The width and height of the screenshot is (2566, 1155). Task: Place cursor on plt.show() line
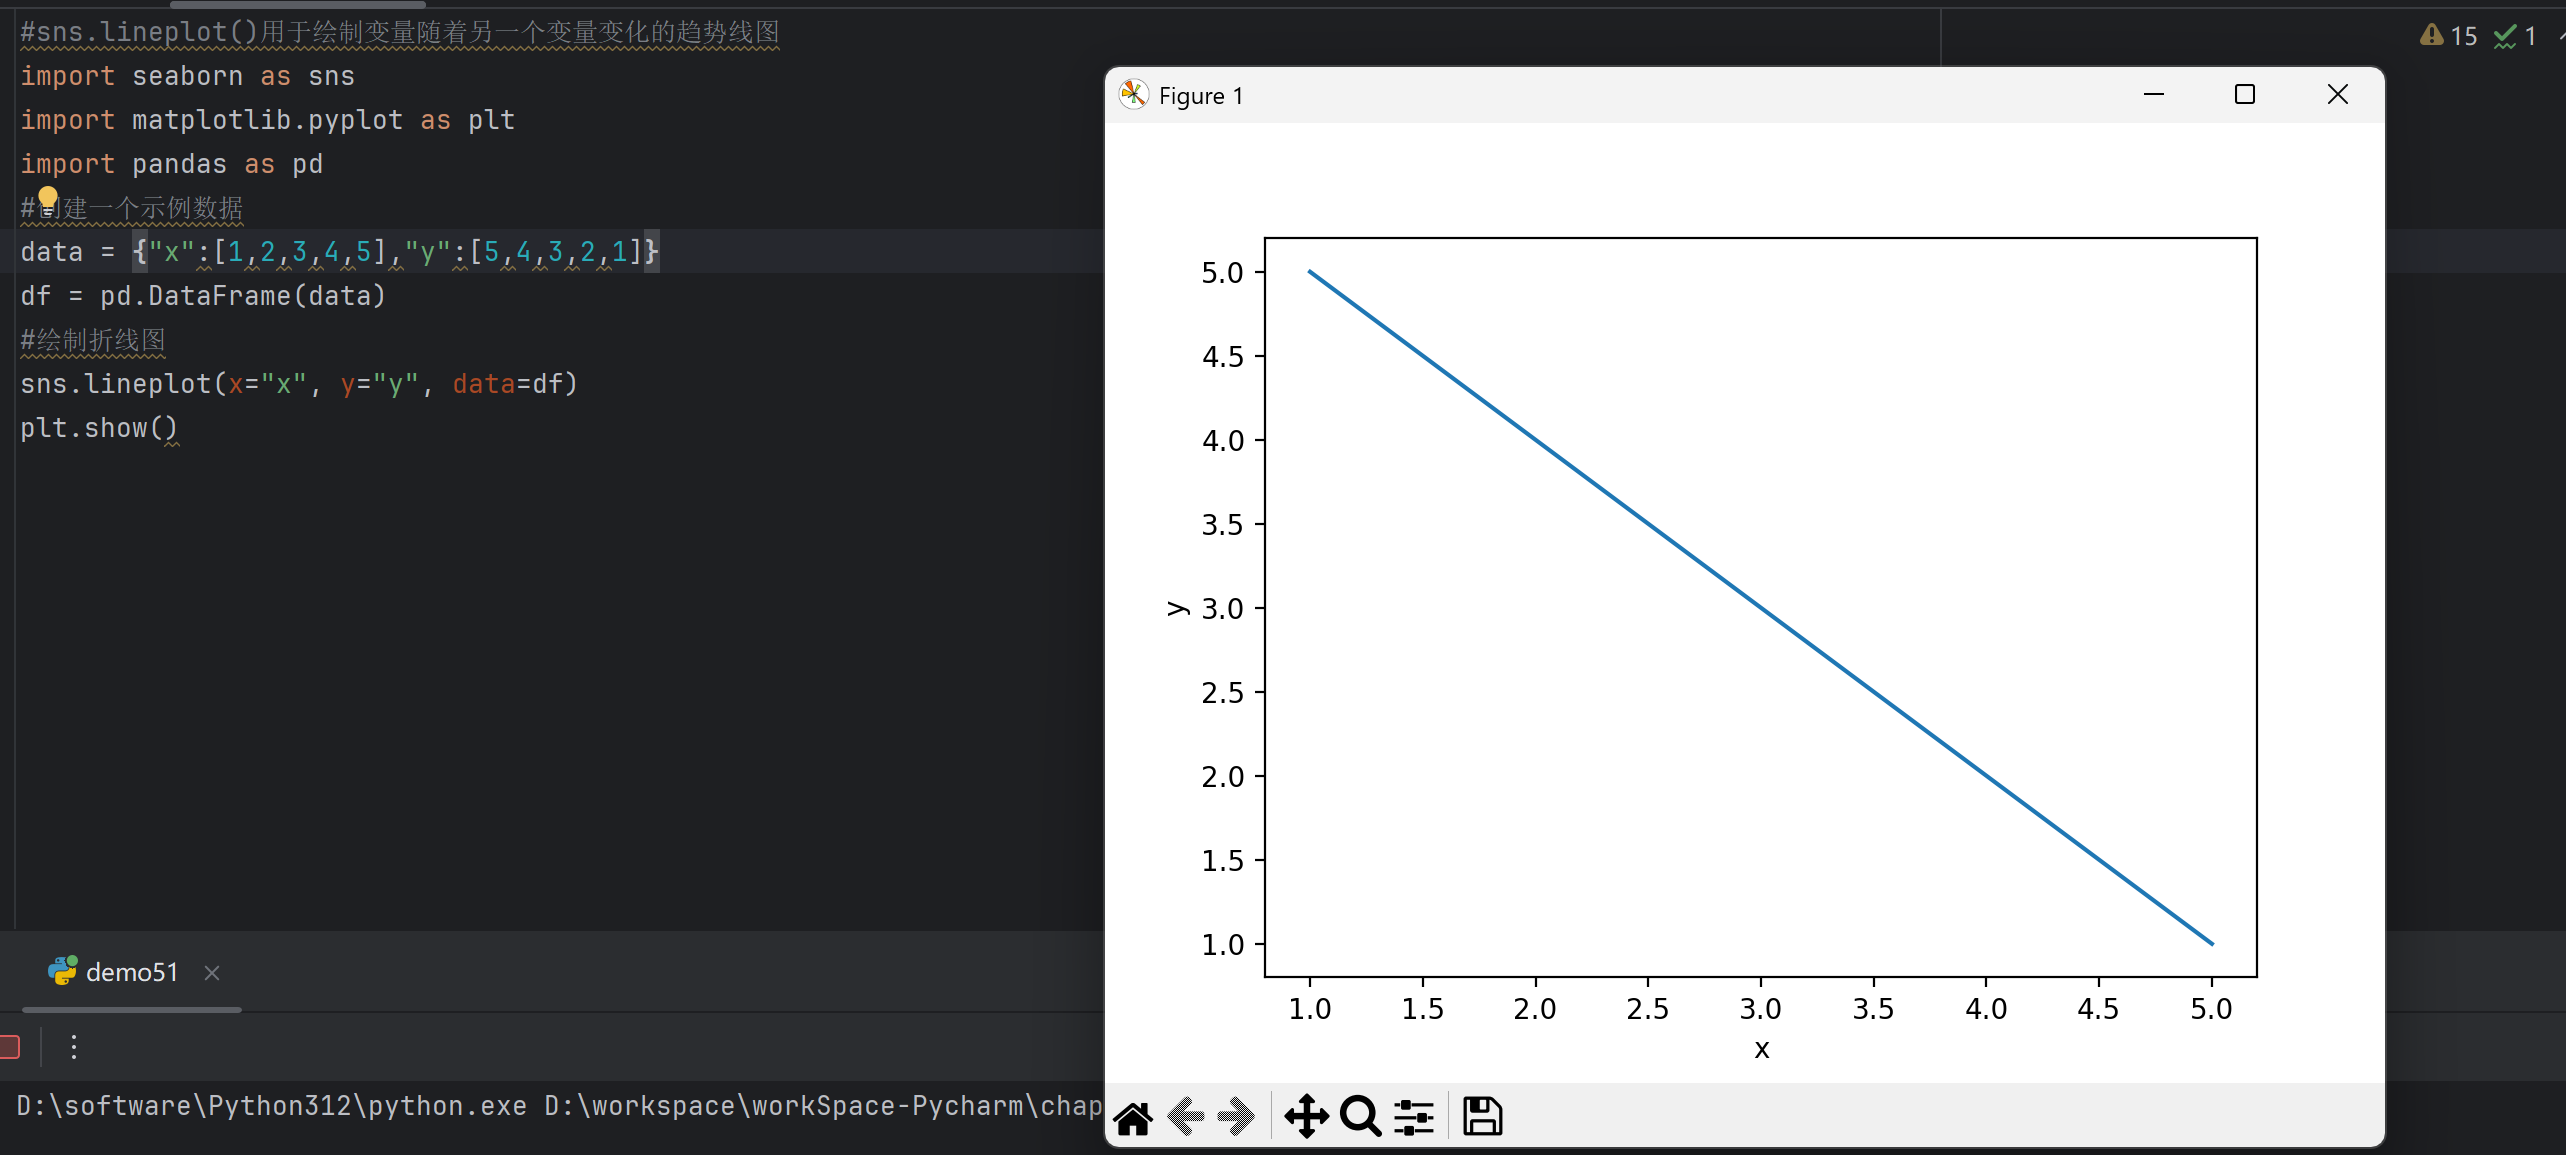(98, 428)
